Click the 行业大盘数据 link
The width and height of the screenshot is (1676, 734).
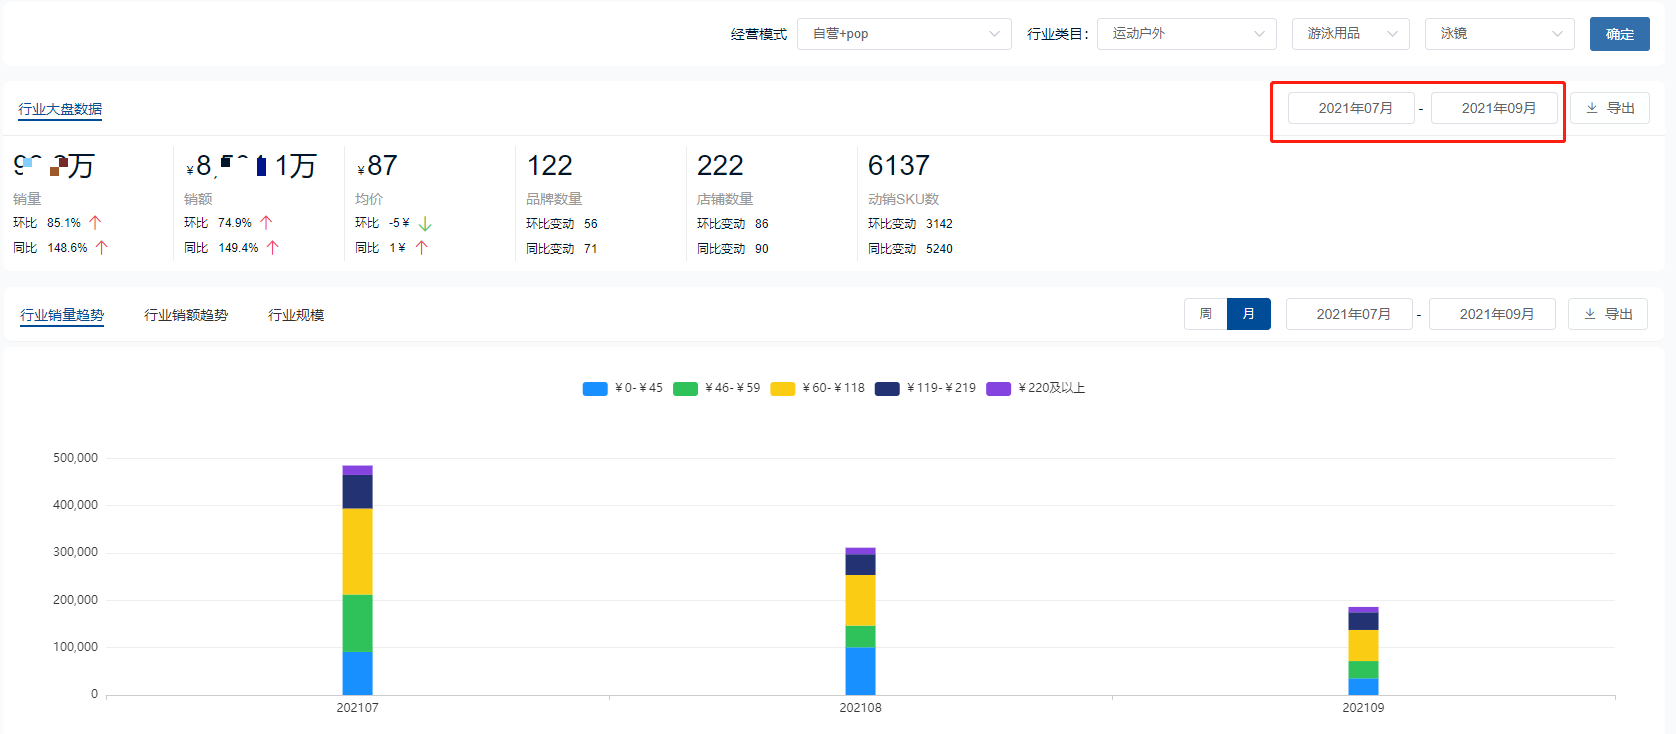pos(60,109)
